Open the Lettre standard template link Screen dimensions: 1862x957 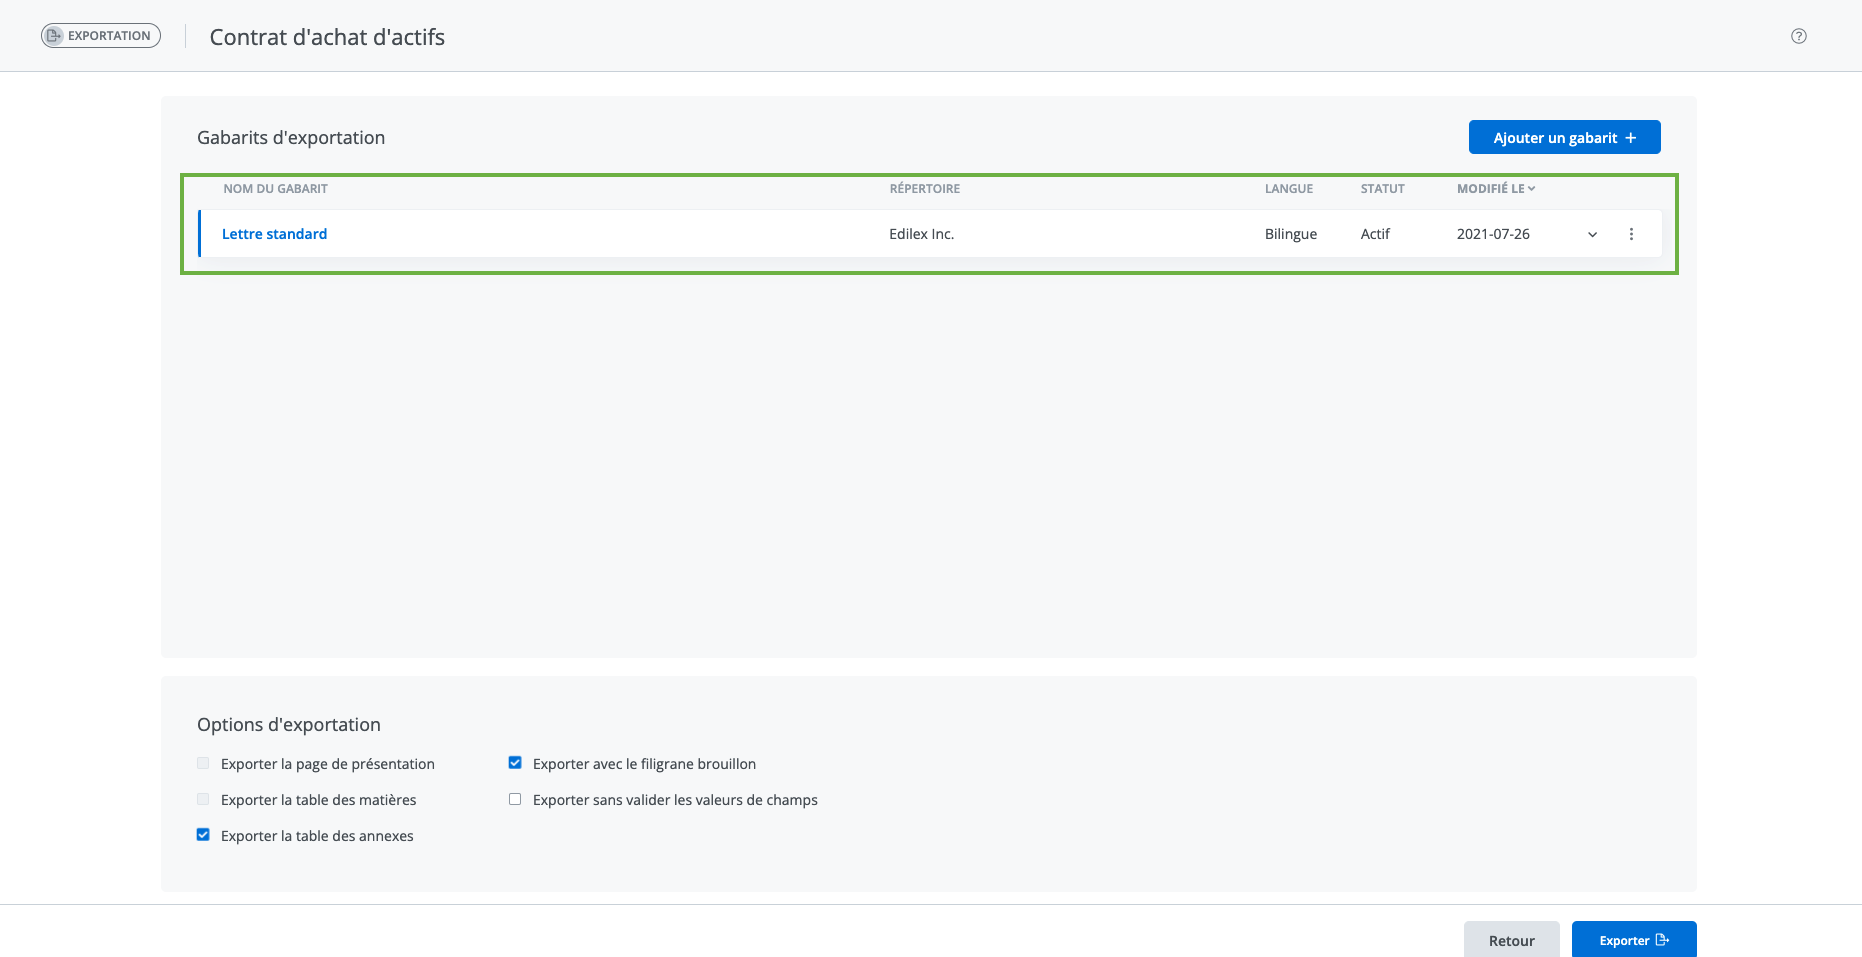point(274,234)
